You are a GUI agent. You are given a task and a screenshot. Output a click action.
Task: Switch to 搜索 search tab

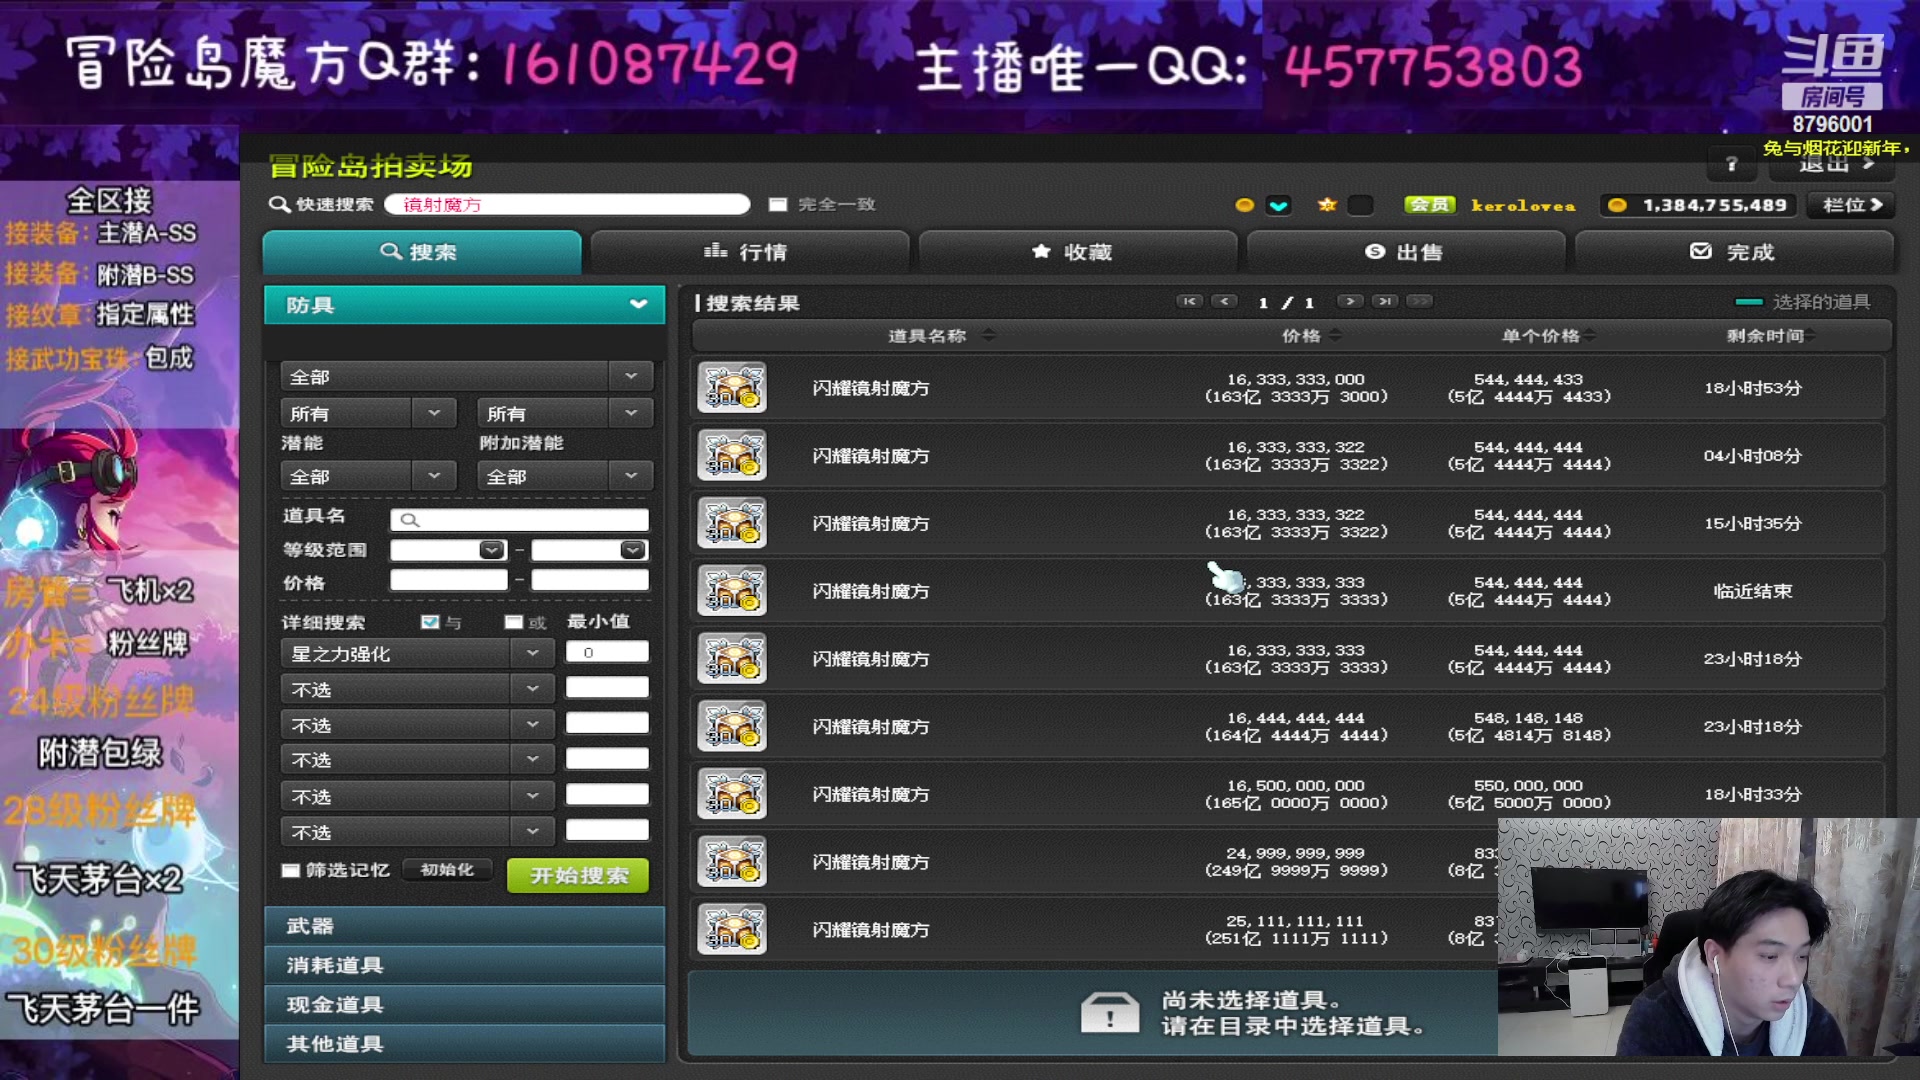(x=422, y=252)
